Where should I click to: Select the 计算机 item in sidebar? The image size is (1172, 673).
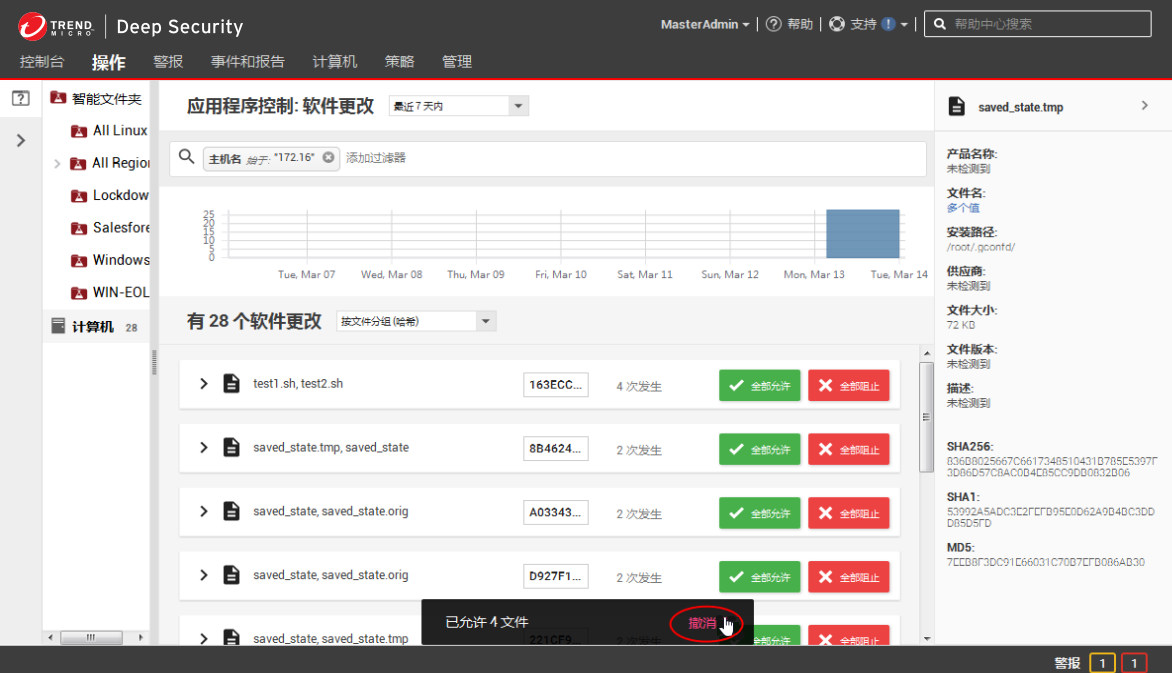[93, 327]
